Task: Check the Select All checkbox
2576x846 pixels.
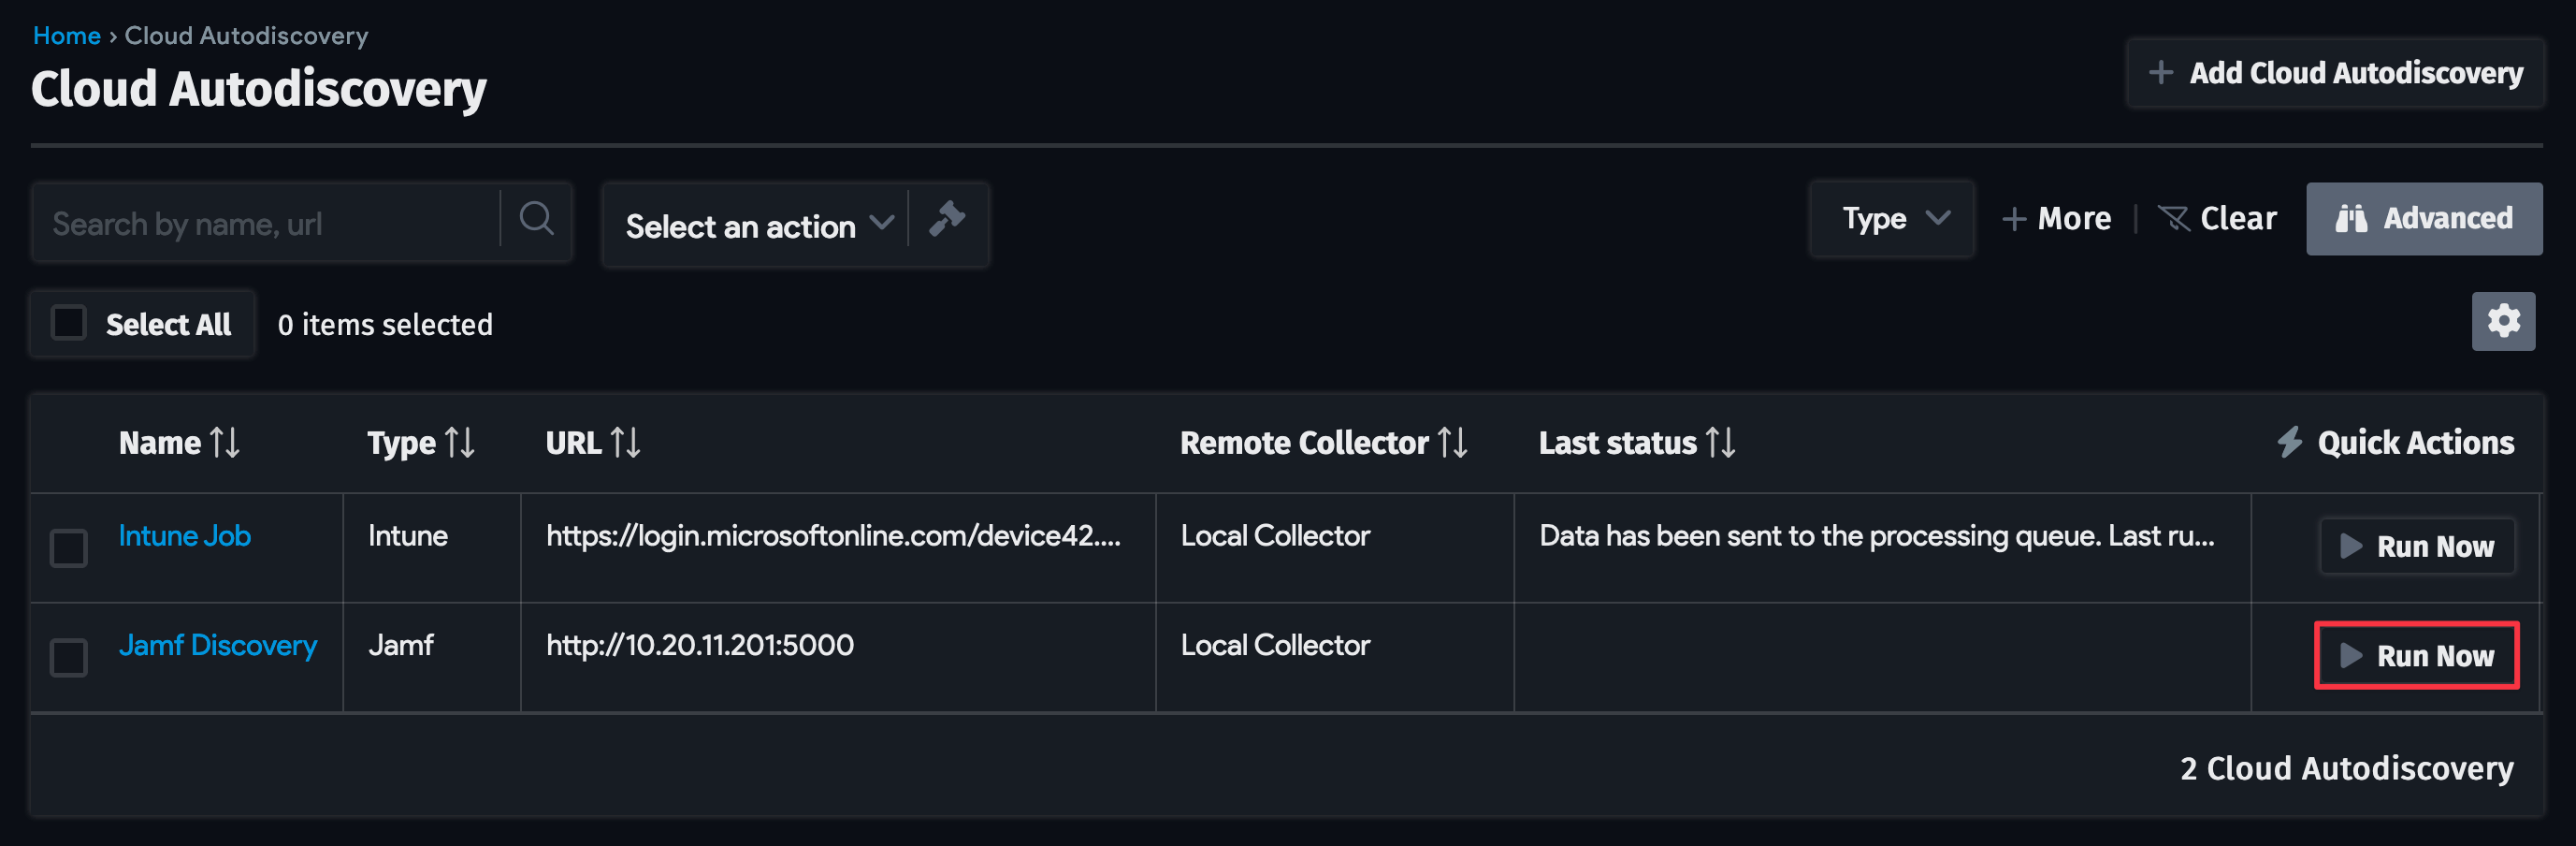Action: [x=69, y=323]
